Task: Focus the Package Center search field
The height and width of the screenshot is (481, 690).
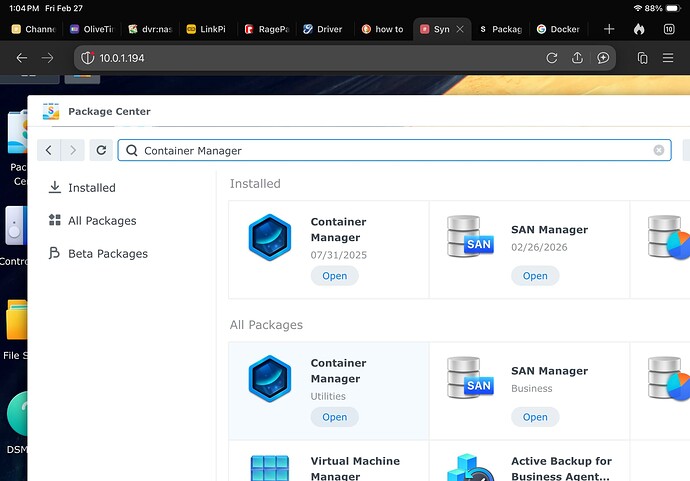Action: [390, 150]
